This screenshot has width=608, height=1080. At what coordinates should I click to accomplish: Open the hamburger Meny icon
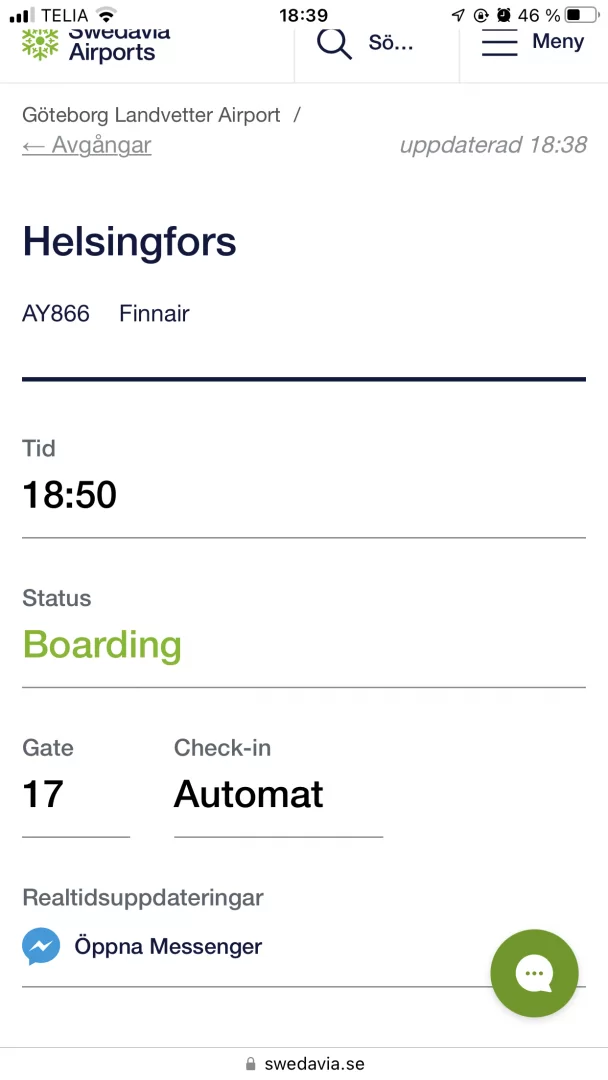499,43
